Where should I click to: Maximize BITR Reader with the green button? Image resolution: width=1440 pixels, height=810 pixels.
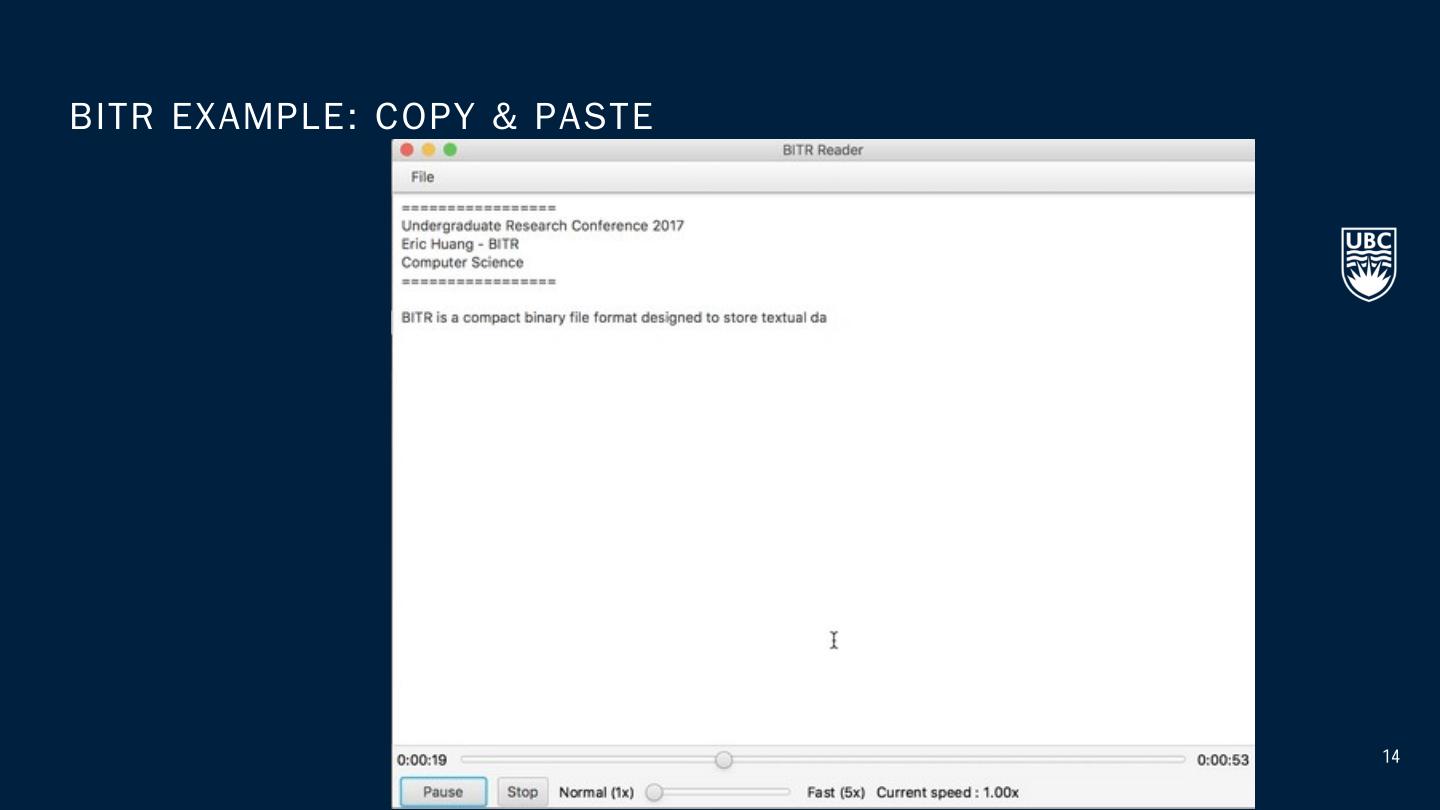[x=450, y=150]
